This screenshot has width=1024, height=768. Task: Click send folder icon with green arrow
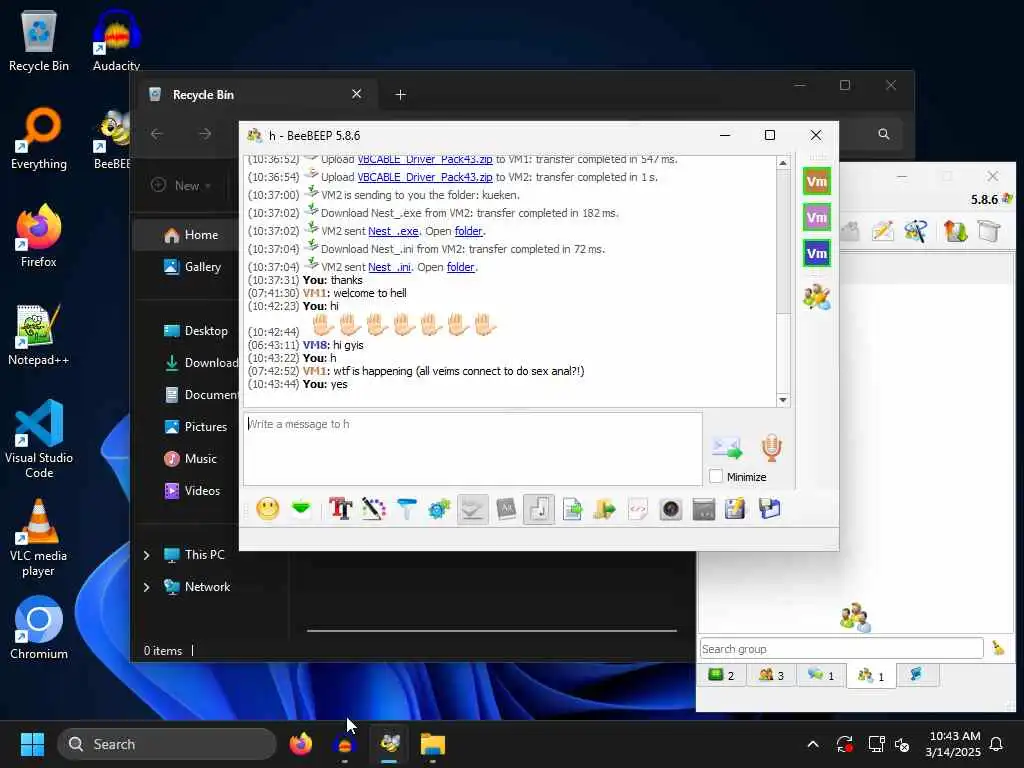[605, 509]
